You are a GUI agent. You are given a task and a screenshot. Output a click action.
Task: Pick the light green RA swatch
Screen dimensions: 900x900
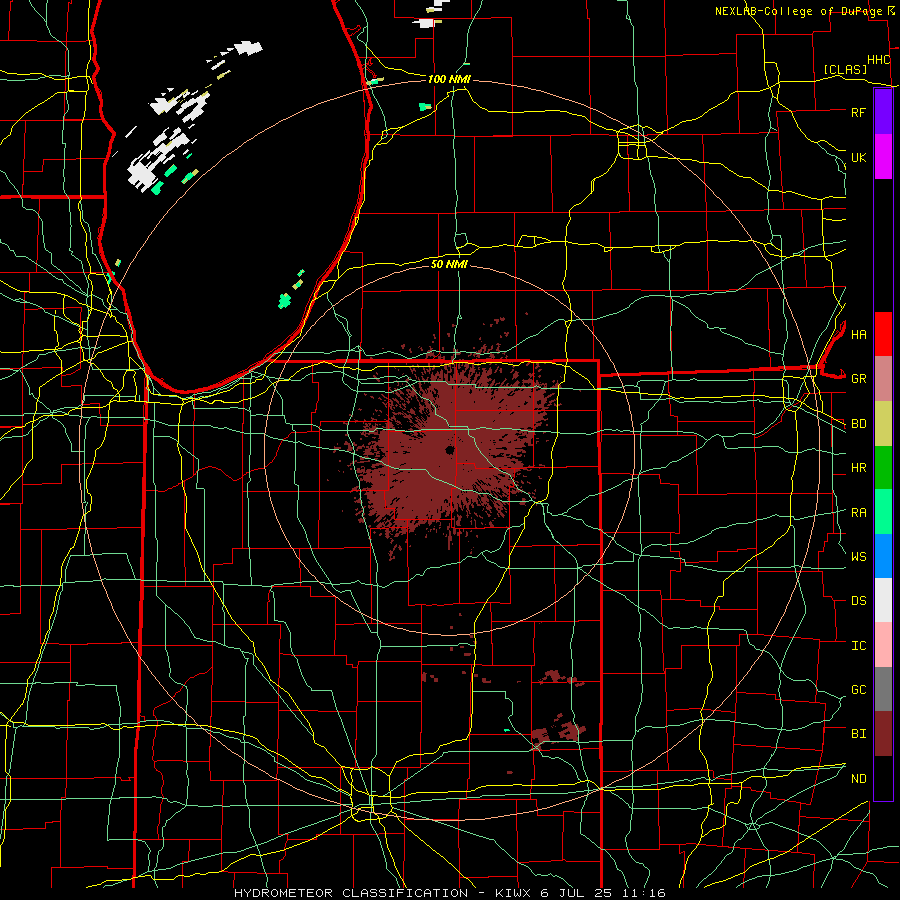click(x=883, y=512)
